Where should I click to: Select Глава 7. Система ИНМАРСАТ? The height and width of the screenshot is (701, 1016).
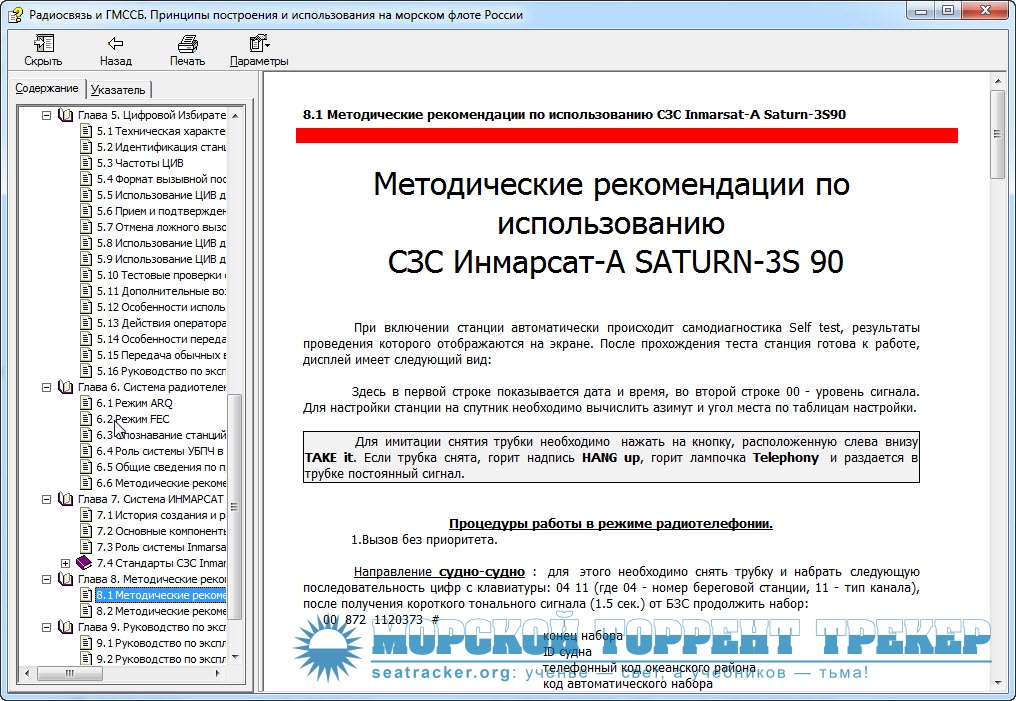150,500
